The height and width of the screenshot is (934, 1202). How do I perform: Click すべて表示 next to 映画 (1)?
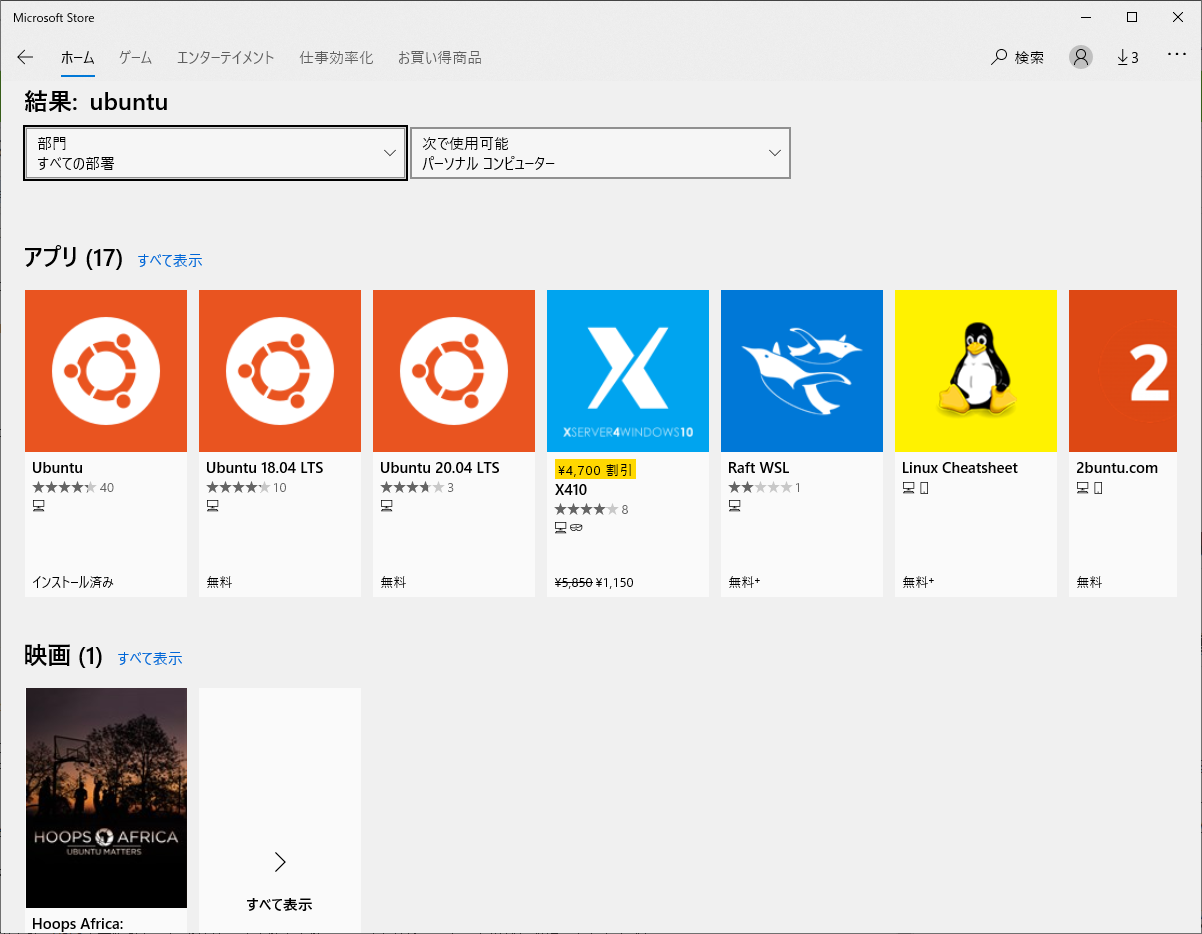[x=150, y=658]
